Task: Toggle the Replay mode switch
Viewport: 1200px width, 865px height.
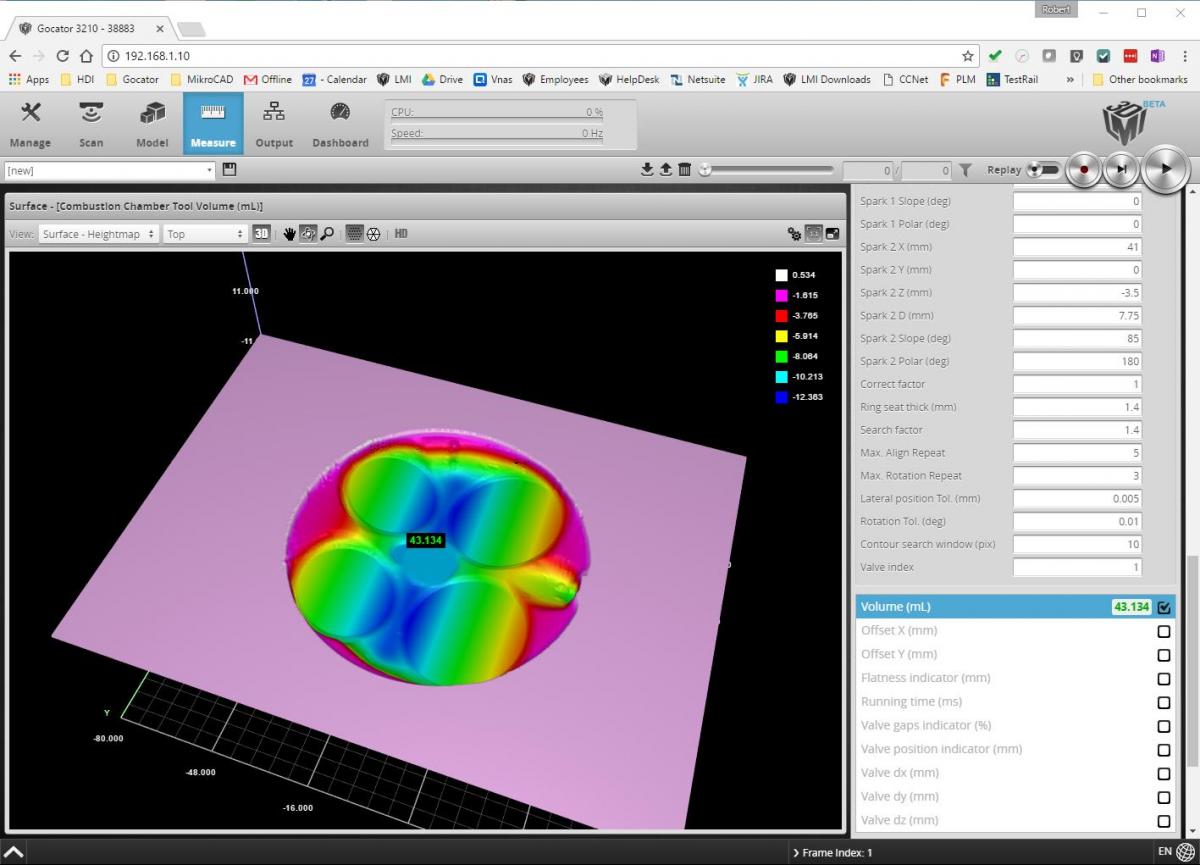Action: (x=1043, y=170)
